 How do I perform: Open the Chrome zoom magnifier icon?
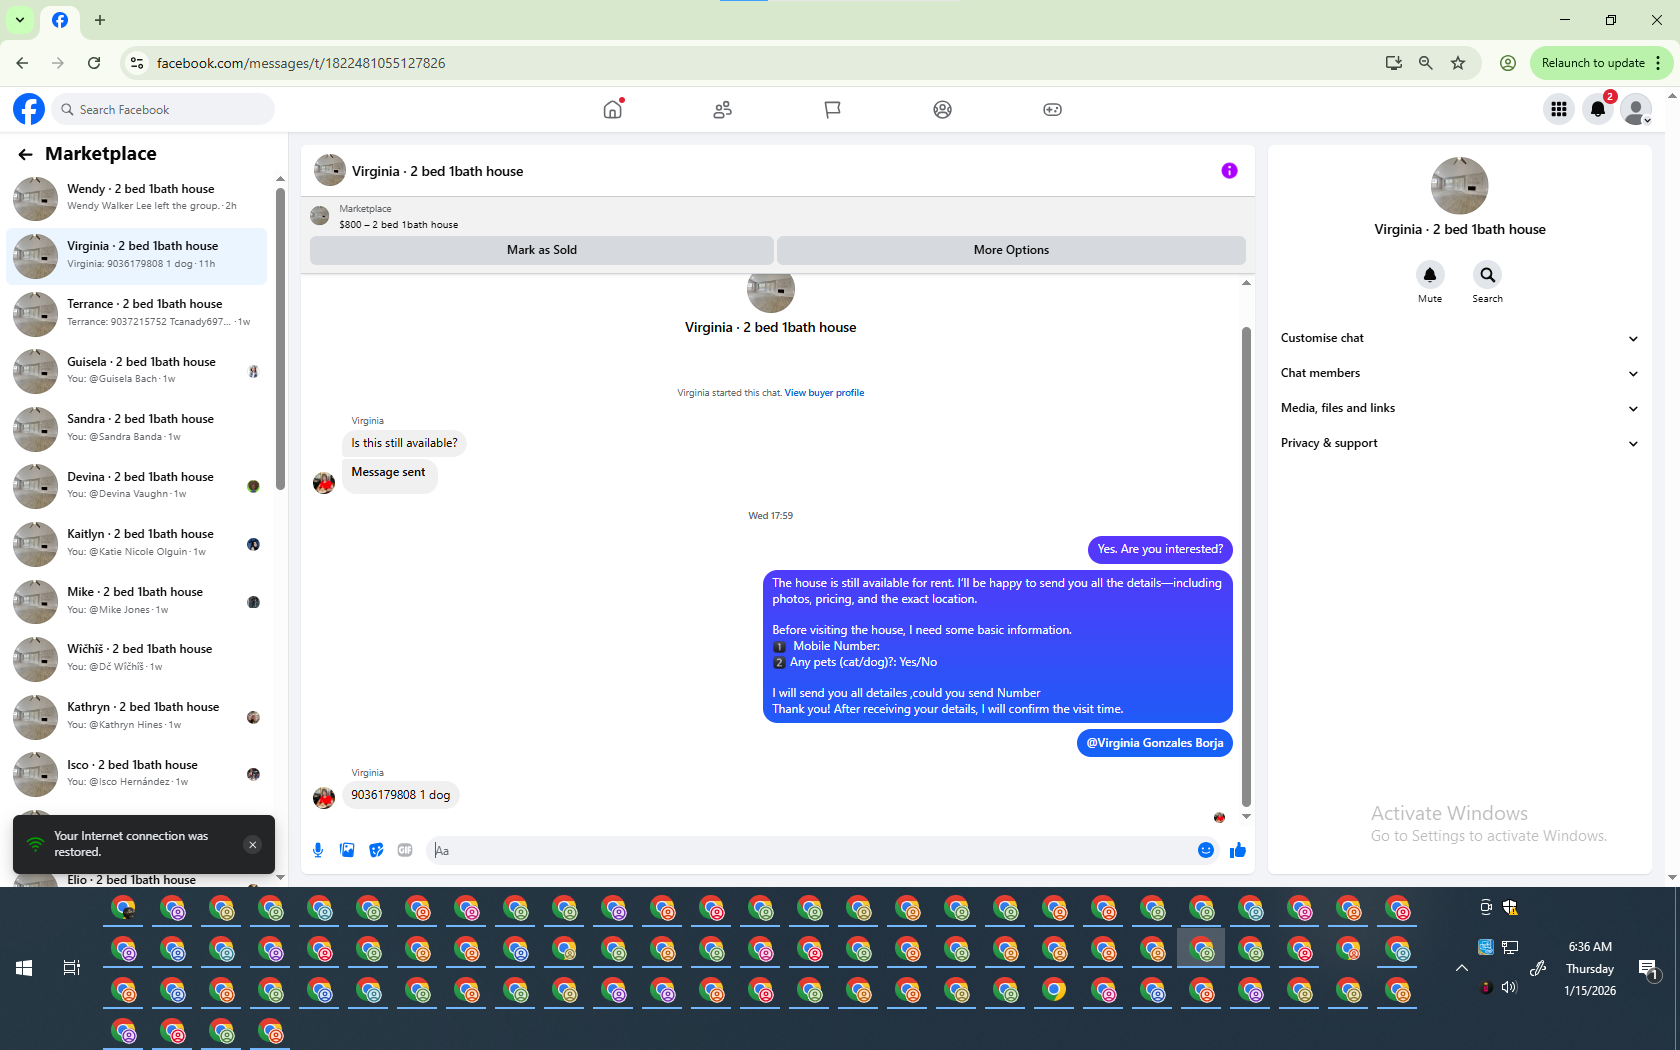tap(1426, 63)
